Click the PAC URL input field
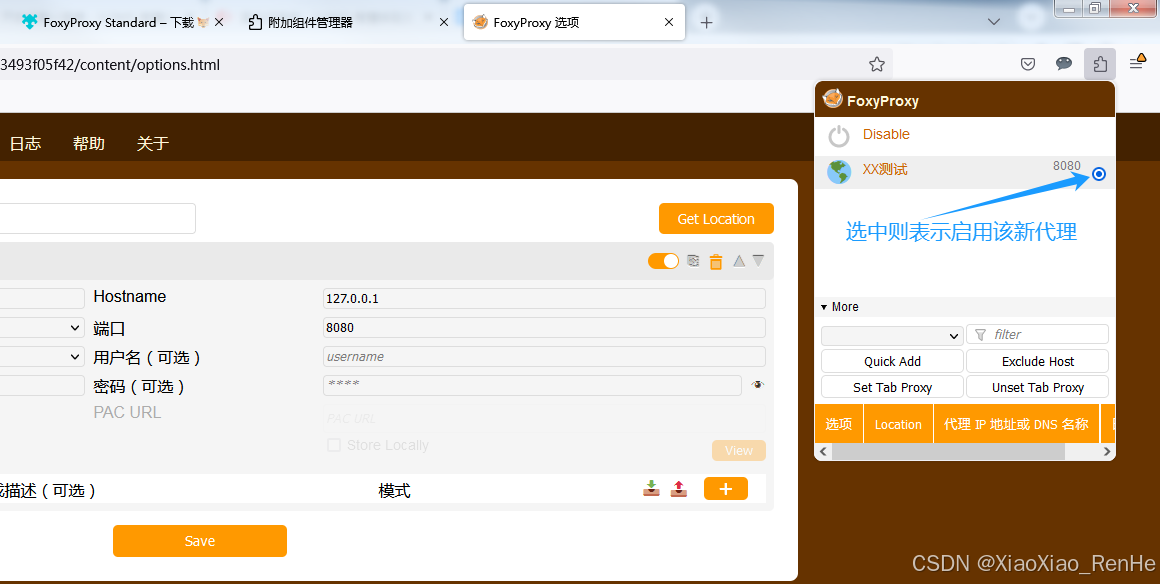This screenshot has width=1160, height=584. pos(544,418)
